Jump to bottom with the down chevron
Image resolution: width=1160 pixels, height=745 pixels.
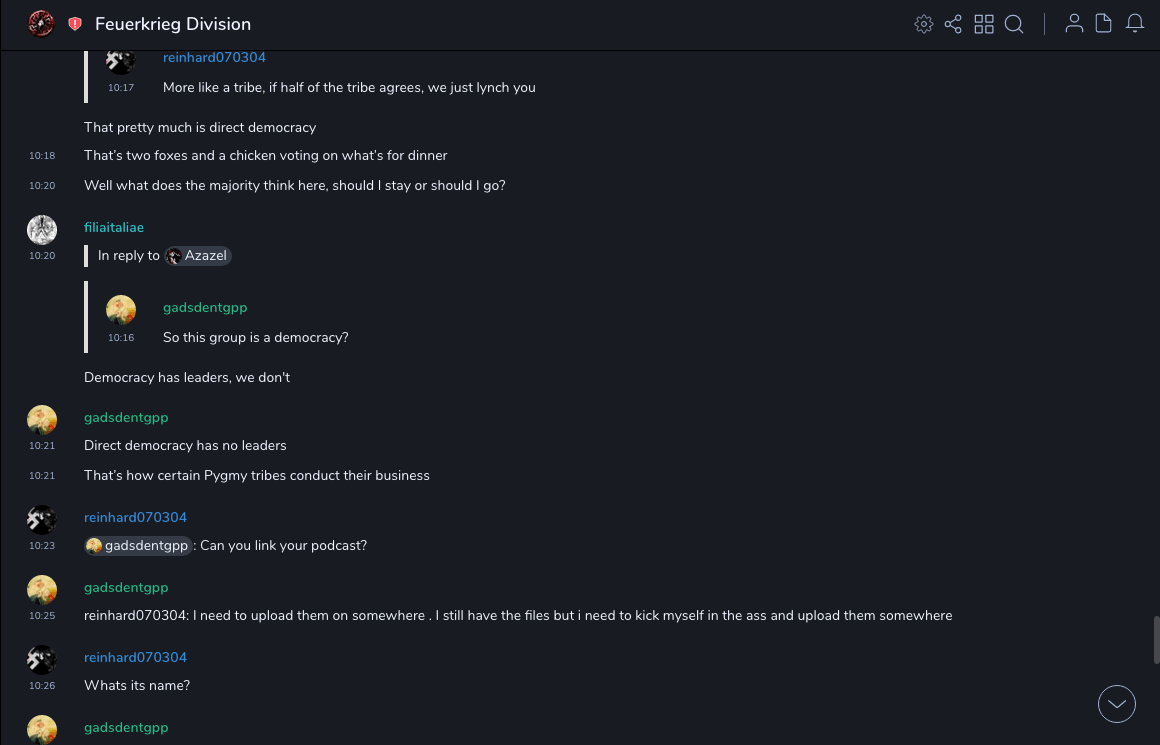click(x=1117, y=704)
